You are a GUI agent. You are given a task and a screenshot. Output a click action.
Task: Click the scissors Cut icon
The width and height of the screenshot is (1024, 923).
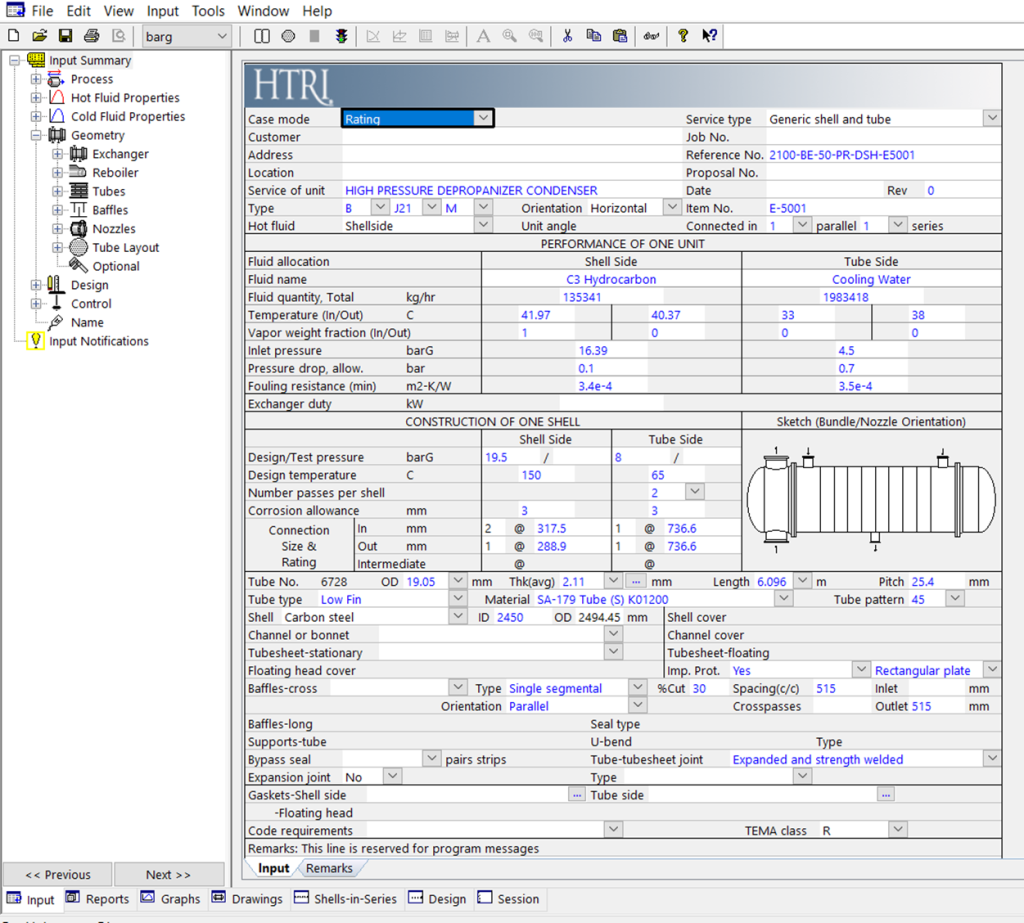click(x=567, y=36)
